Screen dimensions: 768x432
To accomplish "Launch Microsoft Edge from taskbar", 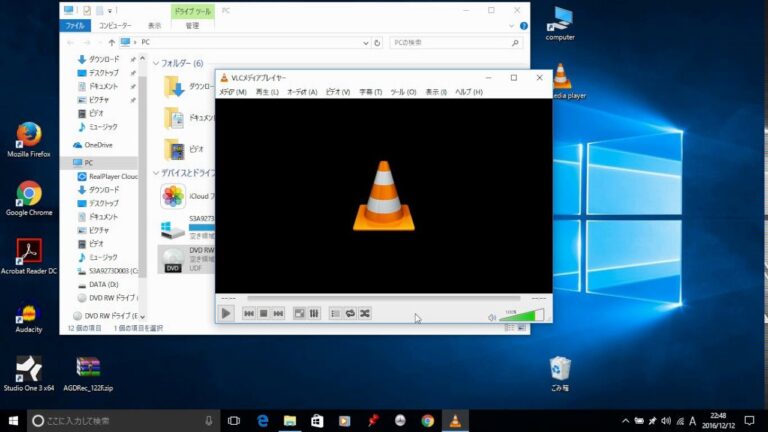I will pos(263,421).
